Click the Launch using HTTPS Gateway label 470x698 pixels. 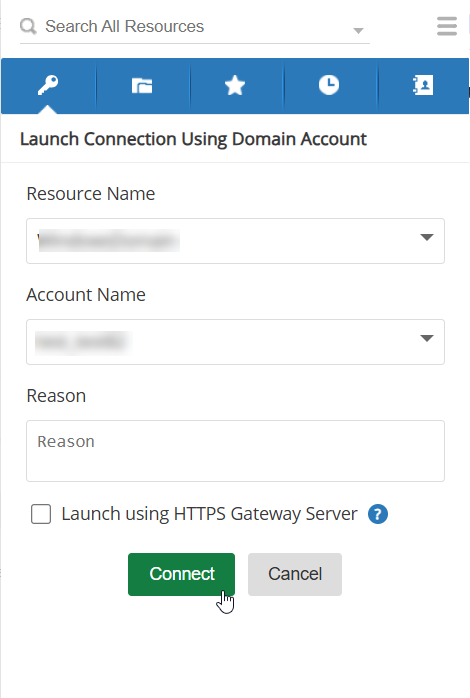[209, 514]
